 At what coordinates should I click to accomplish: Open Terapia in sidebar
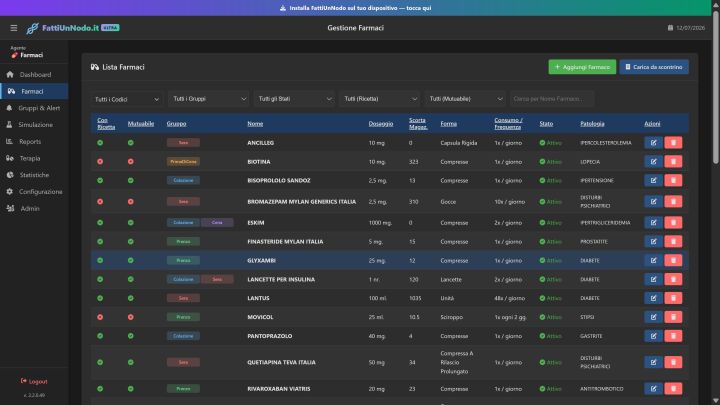[x=34, y=158]
